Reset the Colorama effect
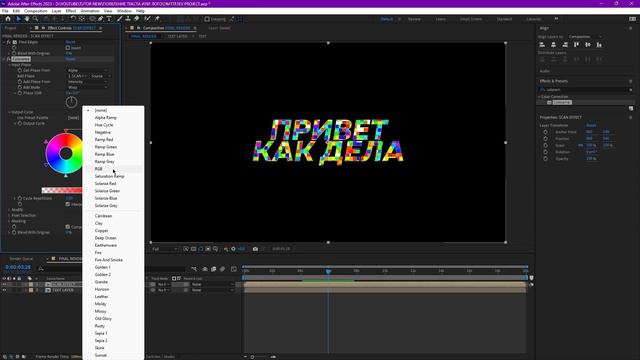This screenshot has width=640, height=360. (70, 59)
